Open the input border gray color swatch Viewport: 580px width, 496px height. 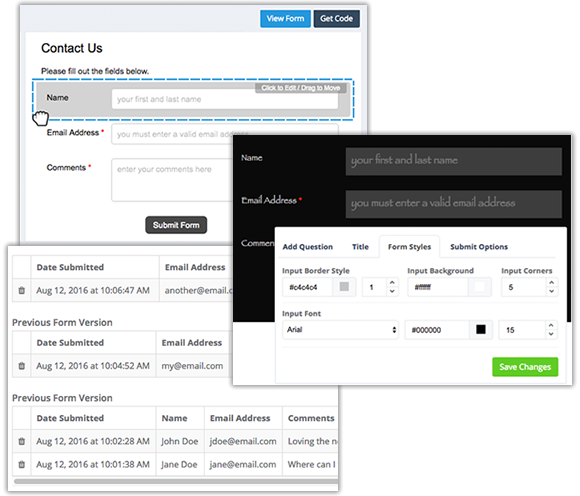click(x=344, y=287)
